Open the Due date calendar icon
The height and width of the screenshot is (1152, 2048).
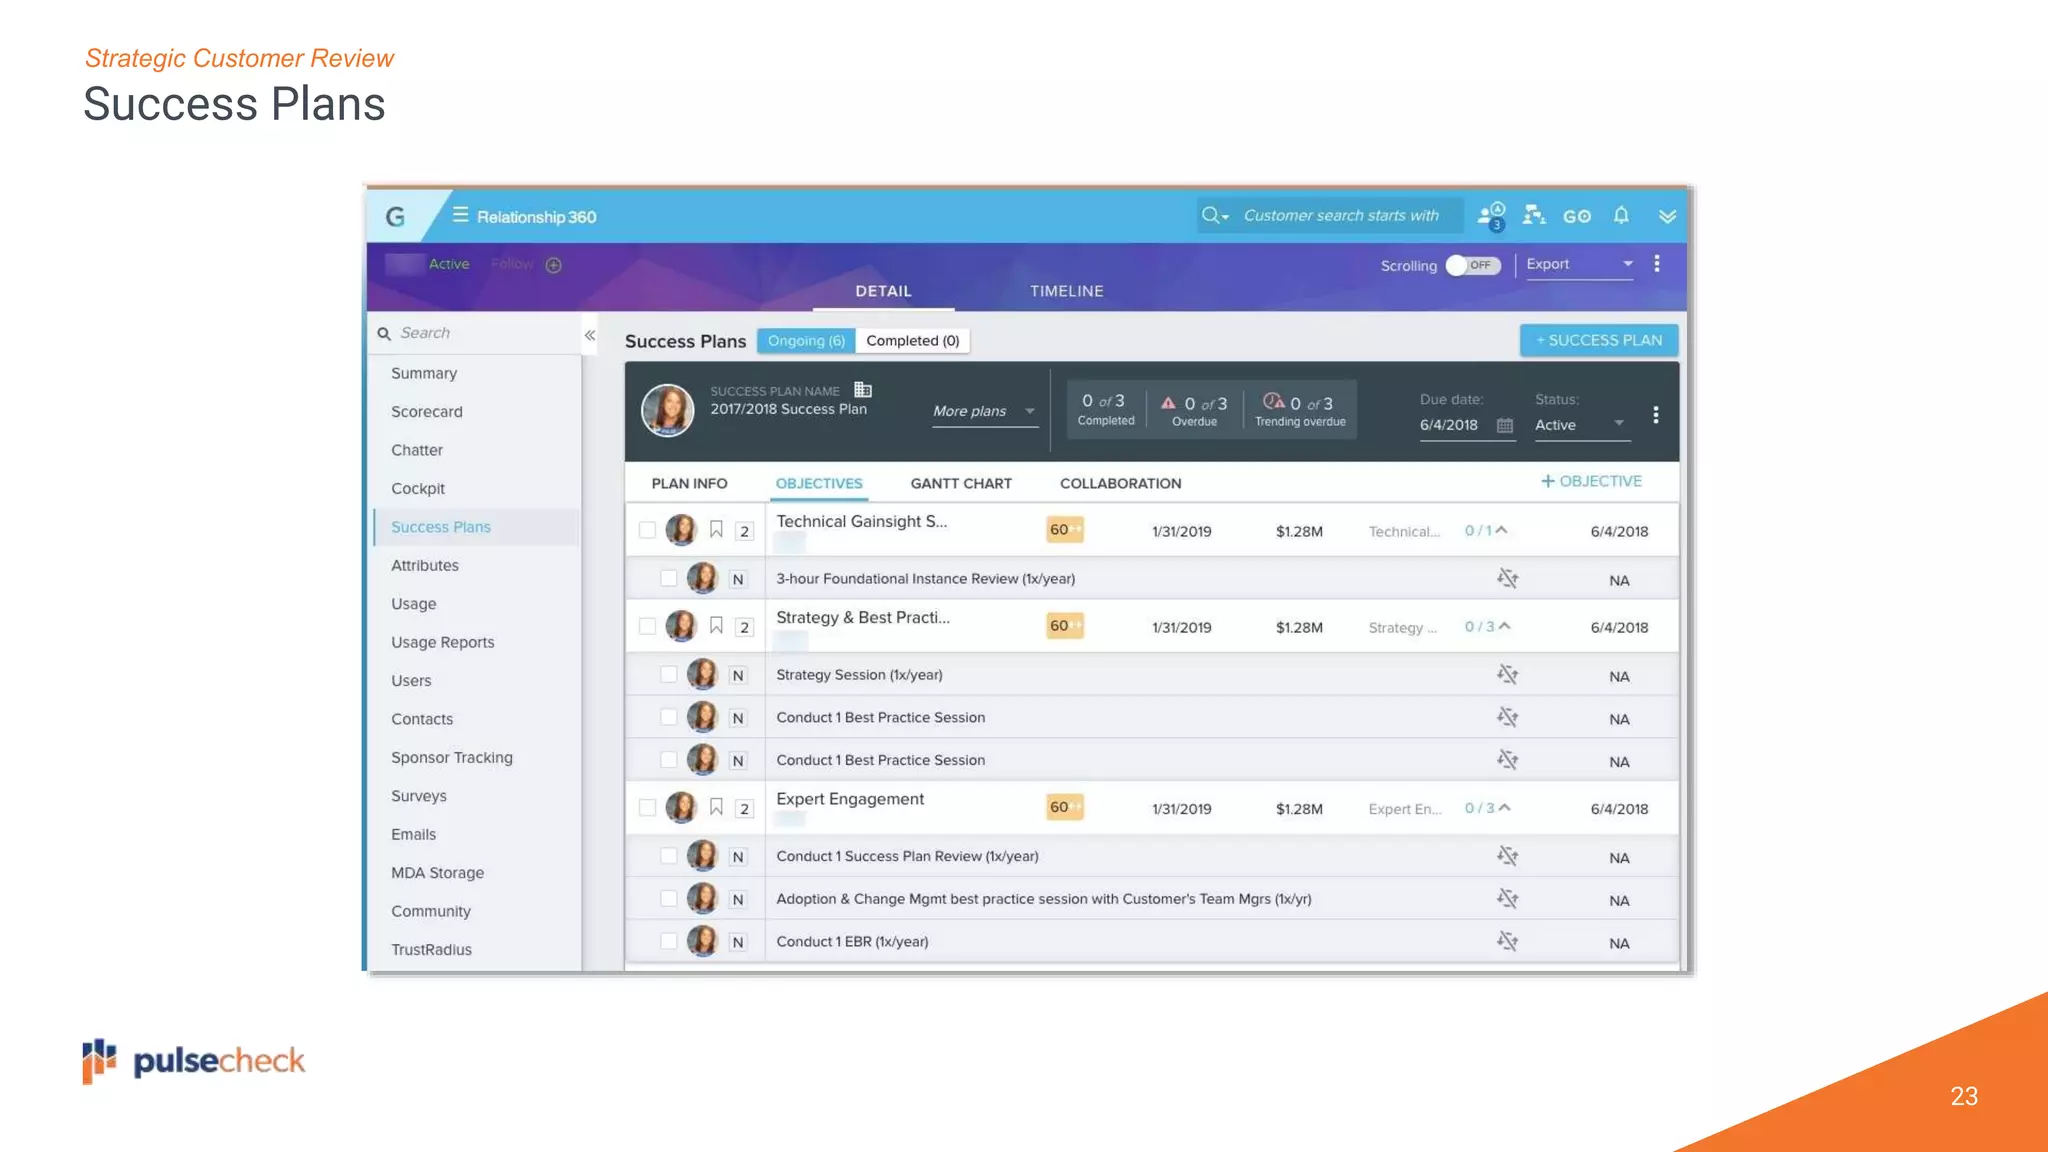pos(1504,425)
